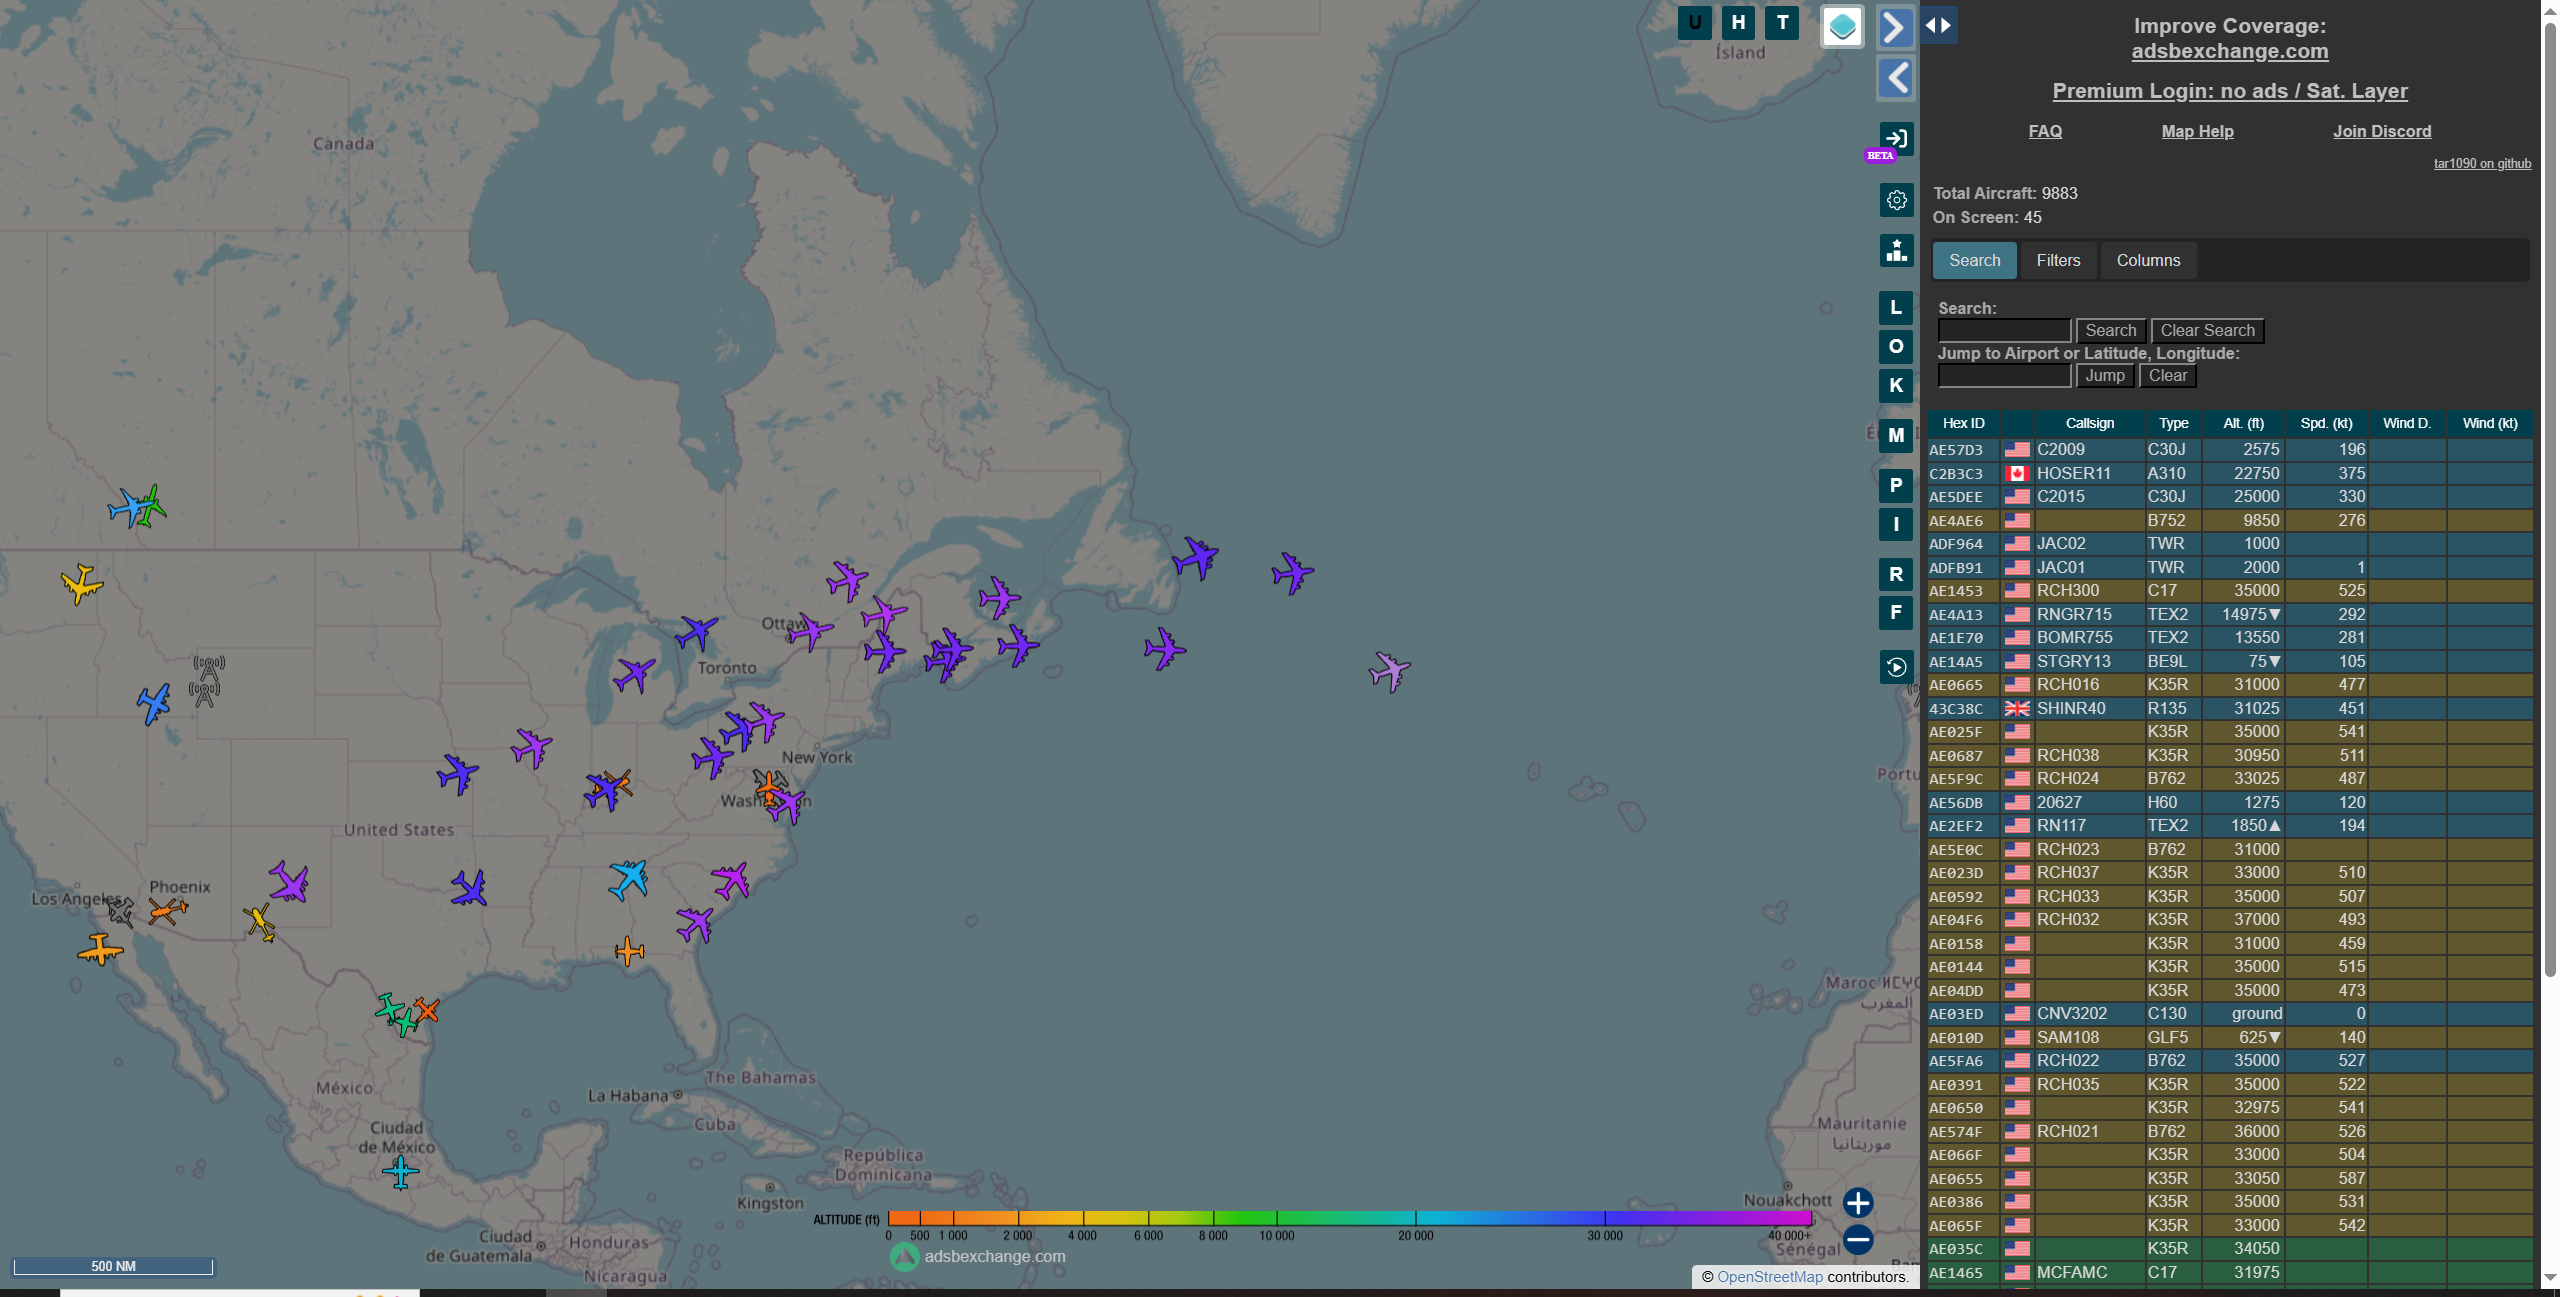Image resolution: width=2560 pixels, height=1297 pixels.
Task: Select the SHINR40 aircraft row
Action: click(2230, 709)
